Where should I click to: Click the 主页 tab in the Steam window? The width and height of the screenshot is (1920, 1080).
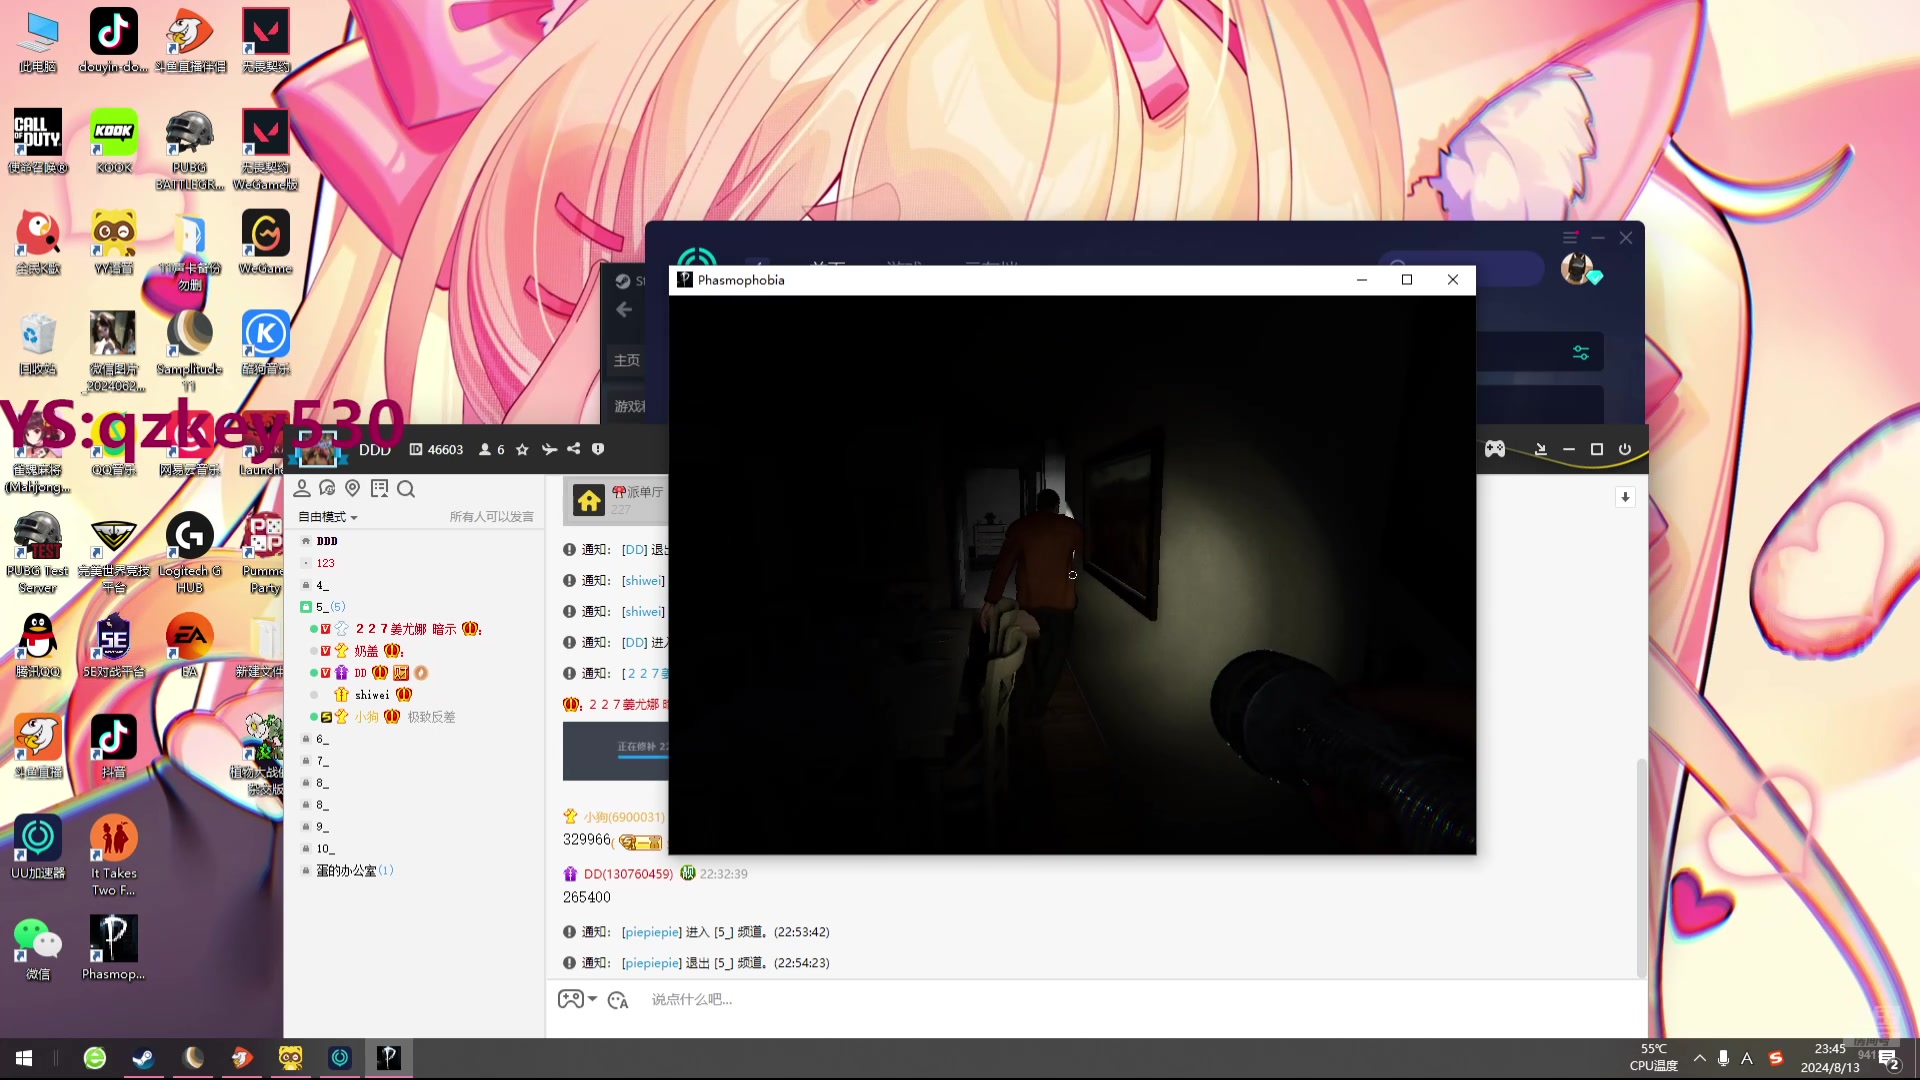[627, 360]
